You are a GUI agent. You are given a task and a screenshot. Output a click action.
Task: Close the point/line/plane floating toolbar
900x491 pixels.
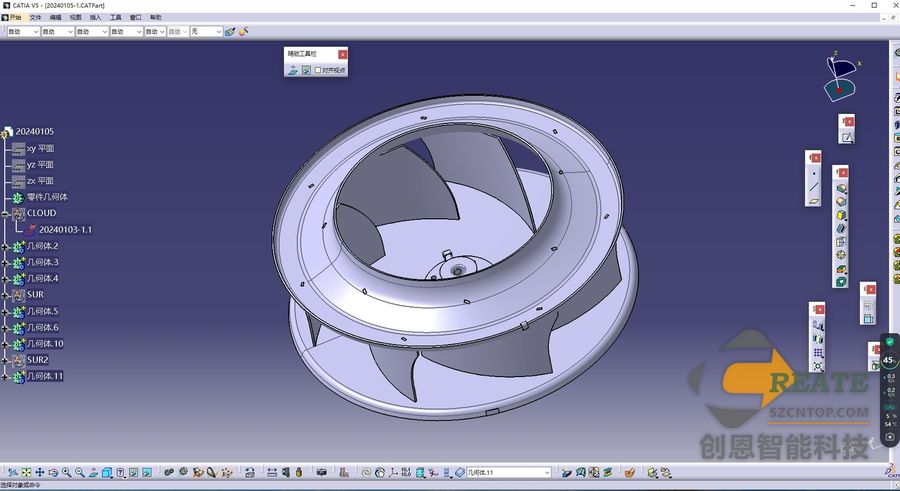816,158
